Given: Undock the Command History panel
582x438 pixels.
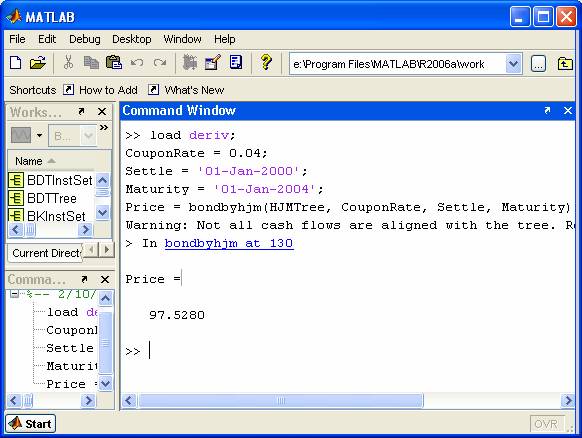Looking at the screenshot, I should click(84, 279).
